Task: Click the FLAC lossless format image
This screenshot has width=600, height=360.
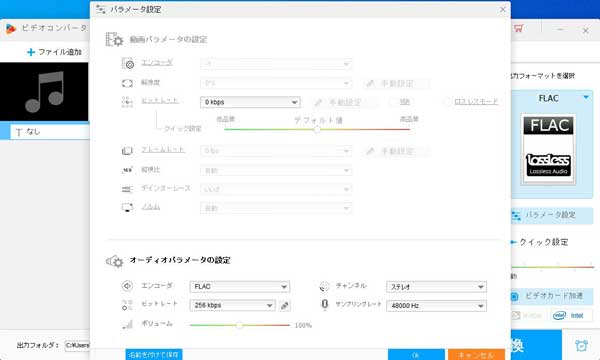Action: tap(548, 149)
